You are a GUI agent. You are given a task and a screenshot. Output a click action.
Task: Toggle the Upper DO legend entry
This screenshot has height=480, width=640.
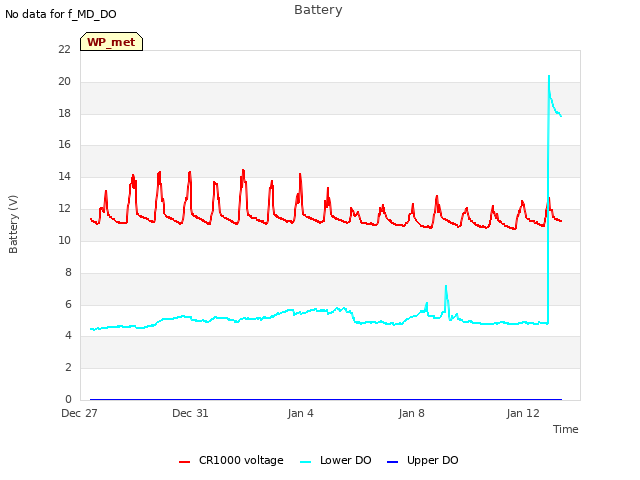point(422,460)
